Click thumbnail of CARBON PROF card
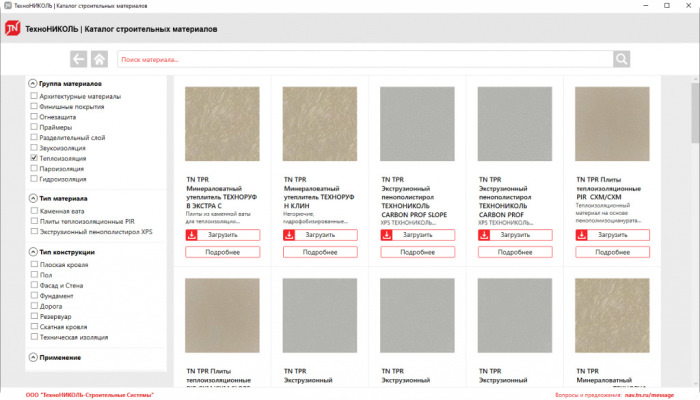 (515, 124)
